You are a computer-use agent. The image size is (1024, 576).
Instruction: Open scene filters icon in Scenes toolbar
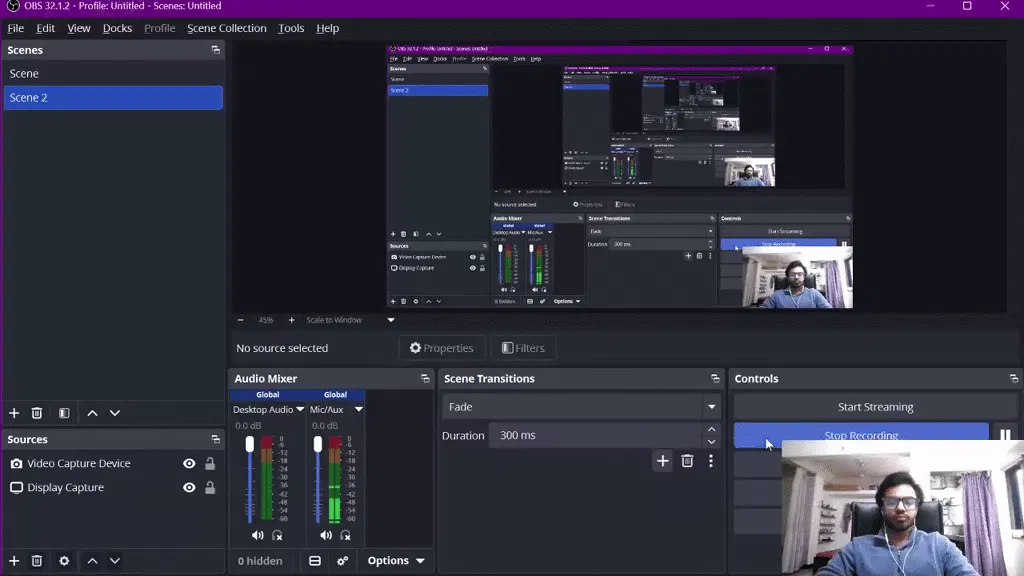[x=64, y=413]
